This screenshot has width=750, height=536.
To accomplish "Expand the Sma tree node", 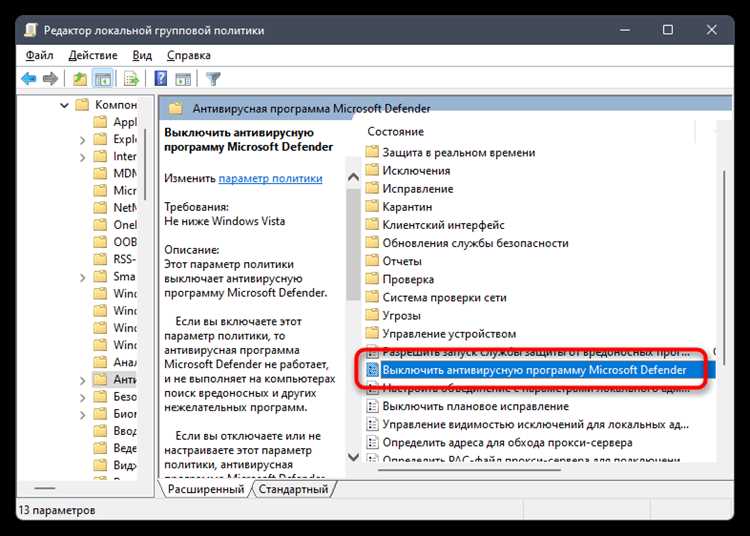I will (x=82, y=277).
